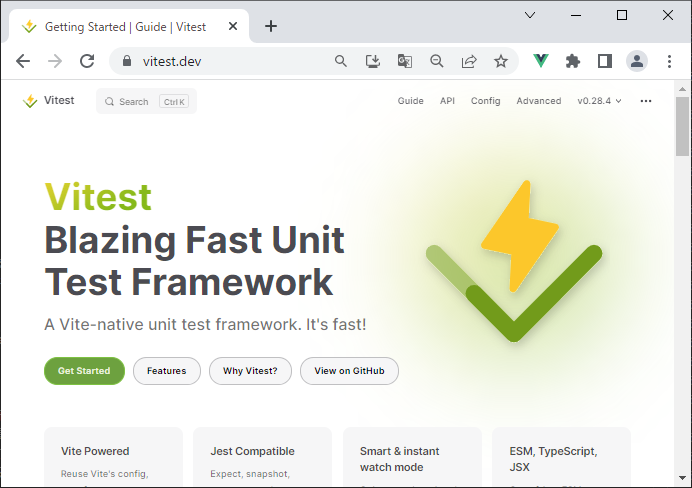This screenshot has width=692, height=488.
Task: Click the Vitest logo in the page header
Action: click(30, 101)
